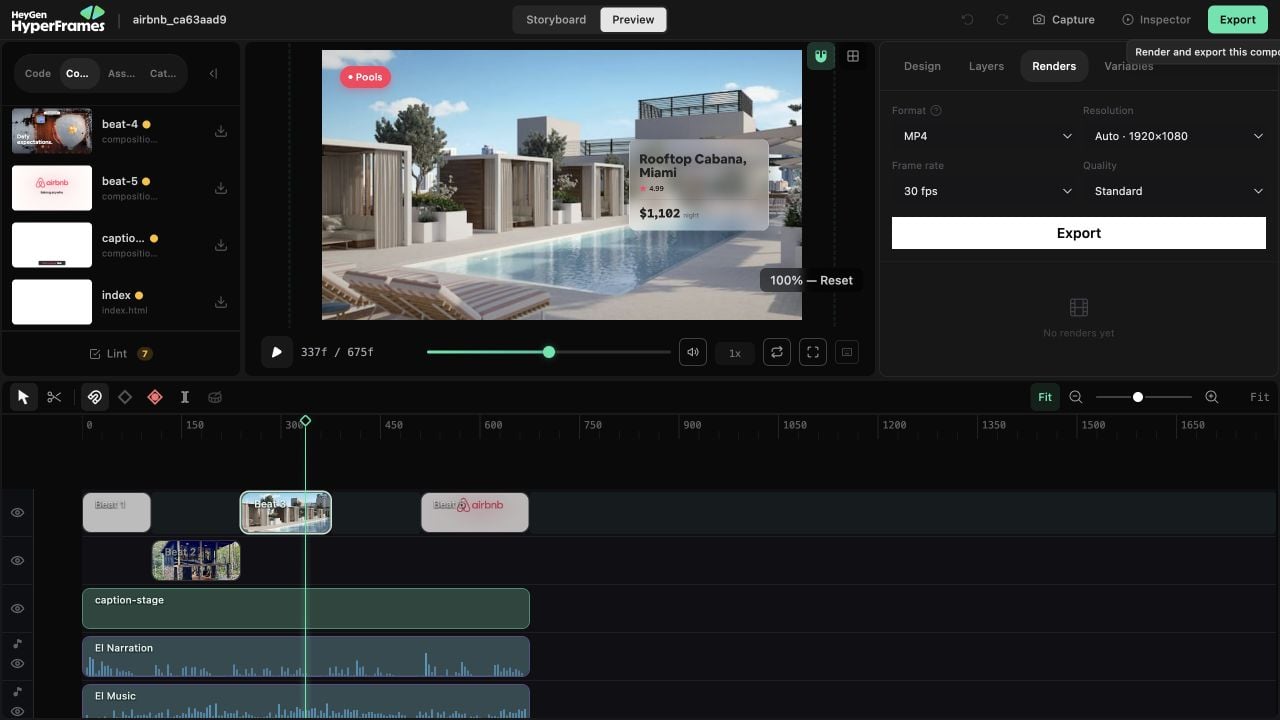The image size is (1280, 720).
Task: Play the preview video
Action: coord(276,352)
